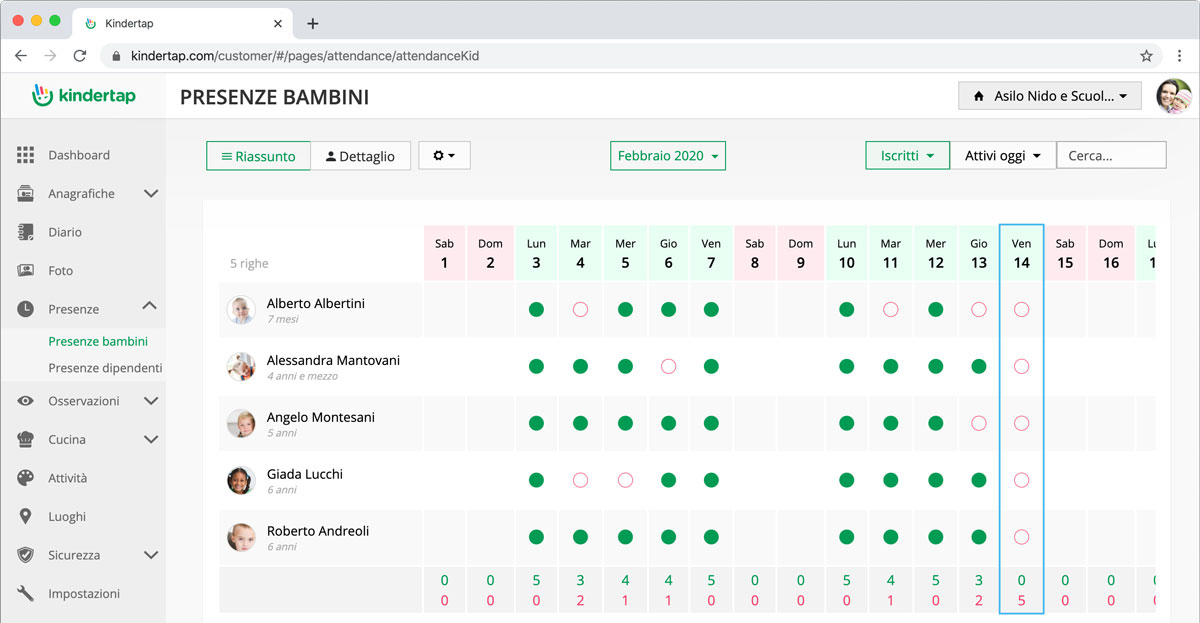Bookmark page with the star icon
The width and height of the screenshot is (1200, 623).
1146,56
